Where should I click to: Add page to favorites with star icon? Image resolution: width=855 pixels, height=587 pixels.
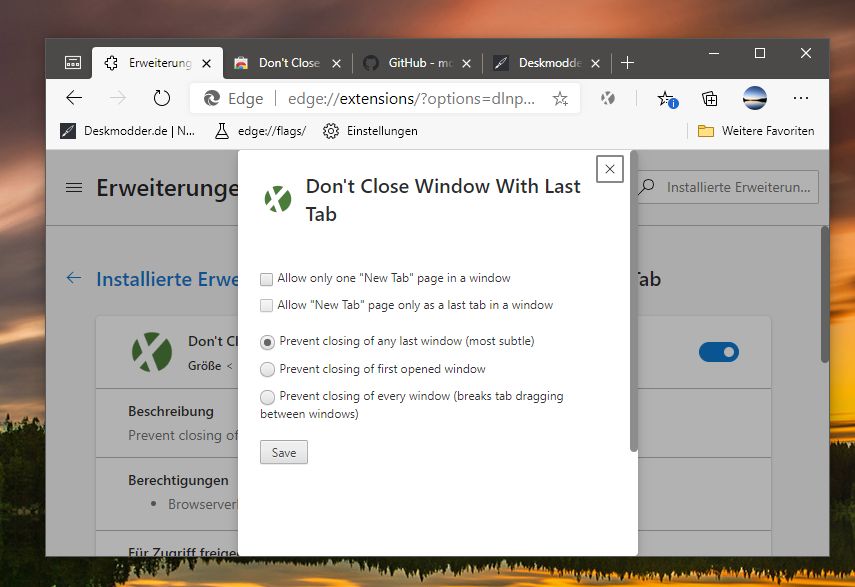pyautogui.click(x=560, y=99)
